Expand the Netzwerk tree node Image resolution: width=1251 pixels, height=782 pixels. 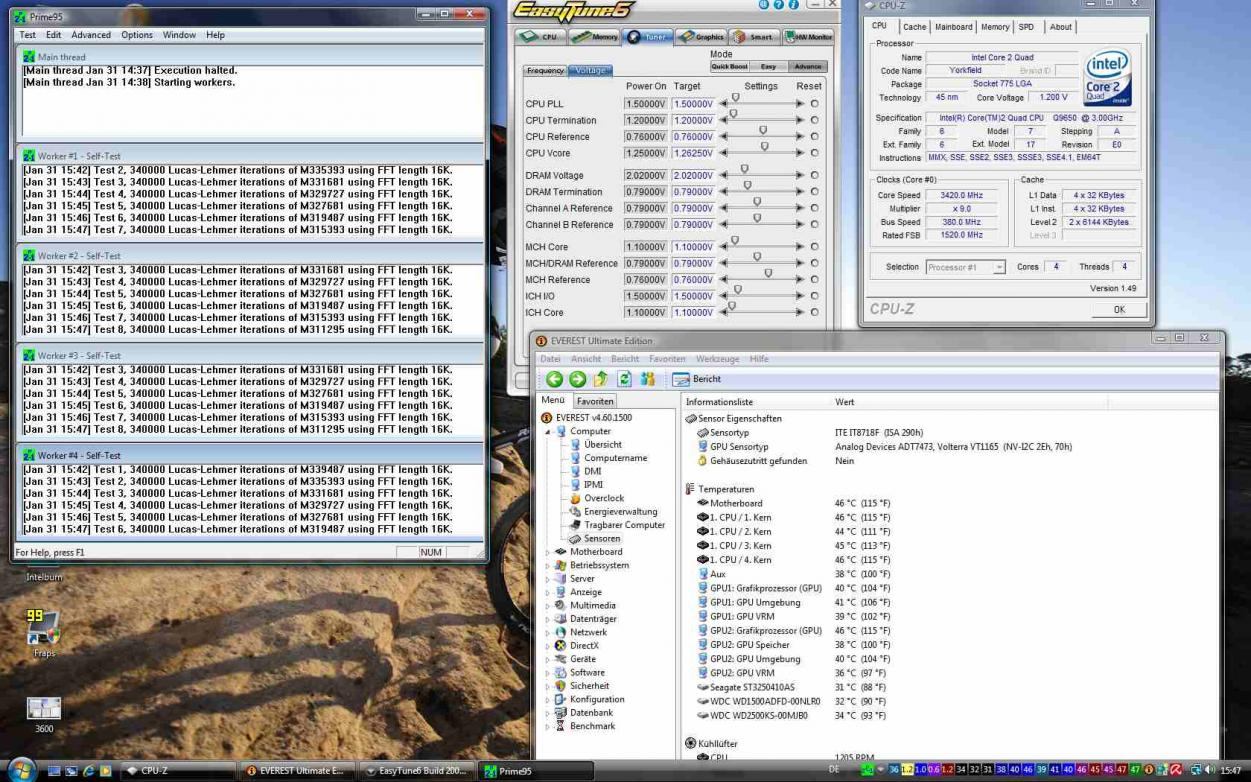pyautogui.click(x=548, y=632)
